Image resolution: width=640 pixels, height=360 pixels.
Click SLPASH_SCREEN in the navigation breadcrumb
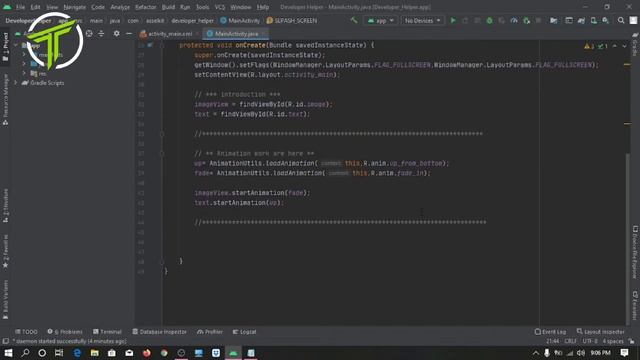coord(292,20)
